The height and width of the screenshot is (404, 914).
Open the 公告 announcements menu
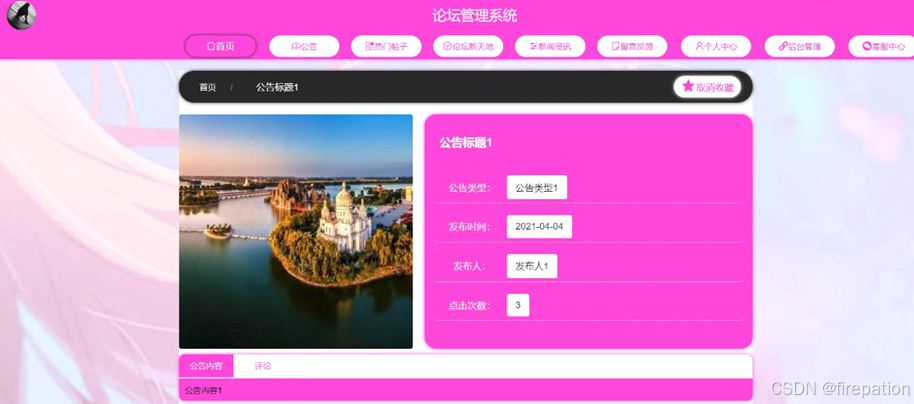(304, 46)
